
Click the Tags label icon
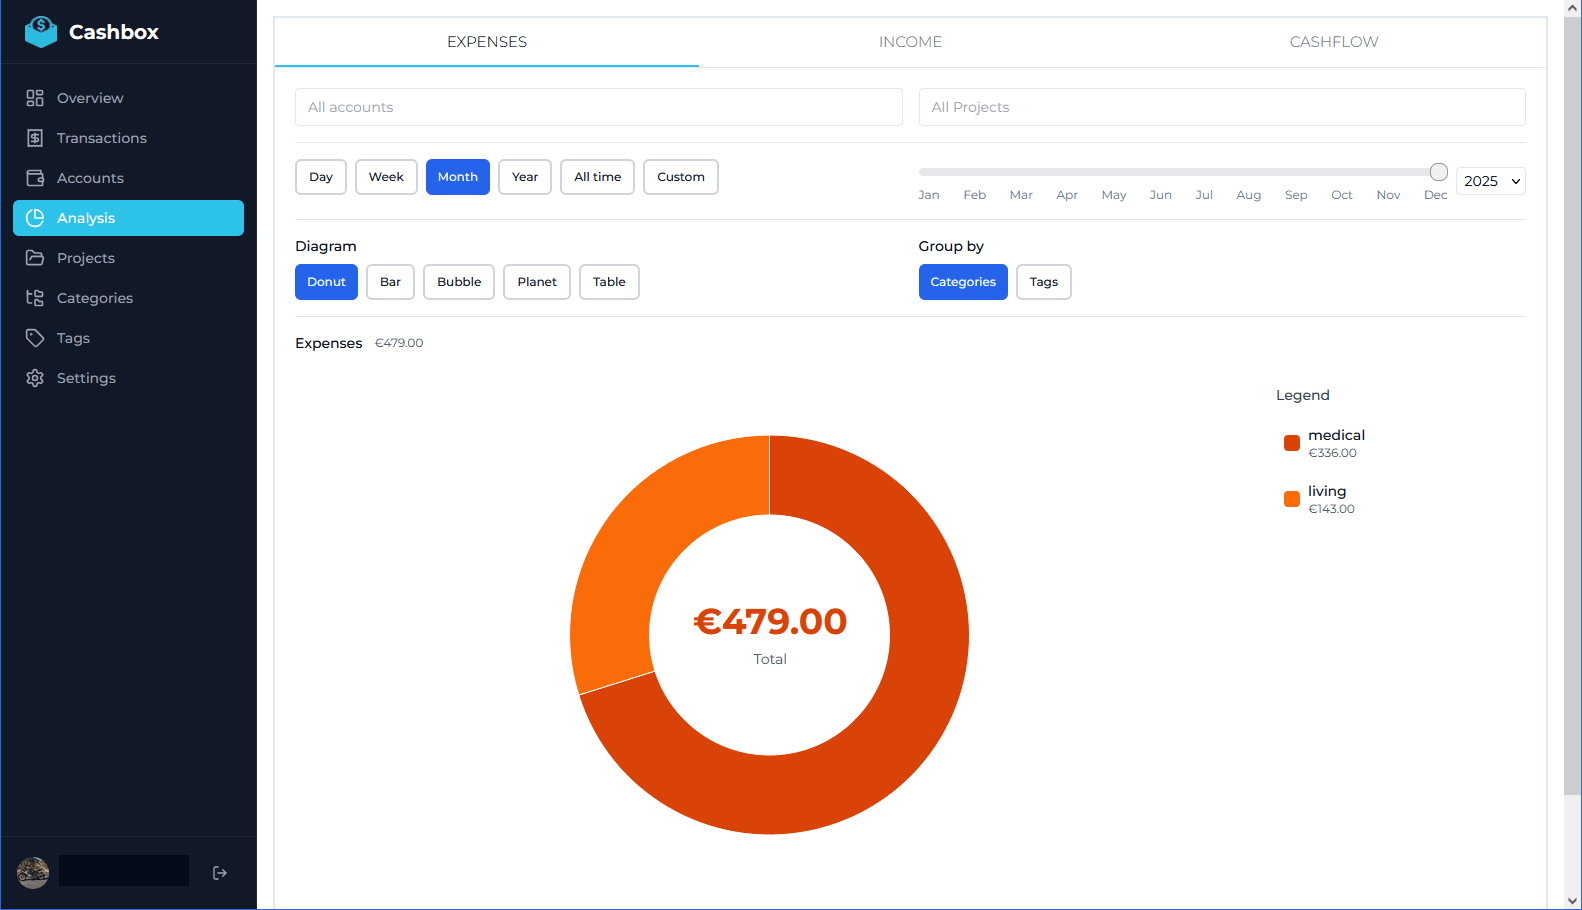pos(35,338)
